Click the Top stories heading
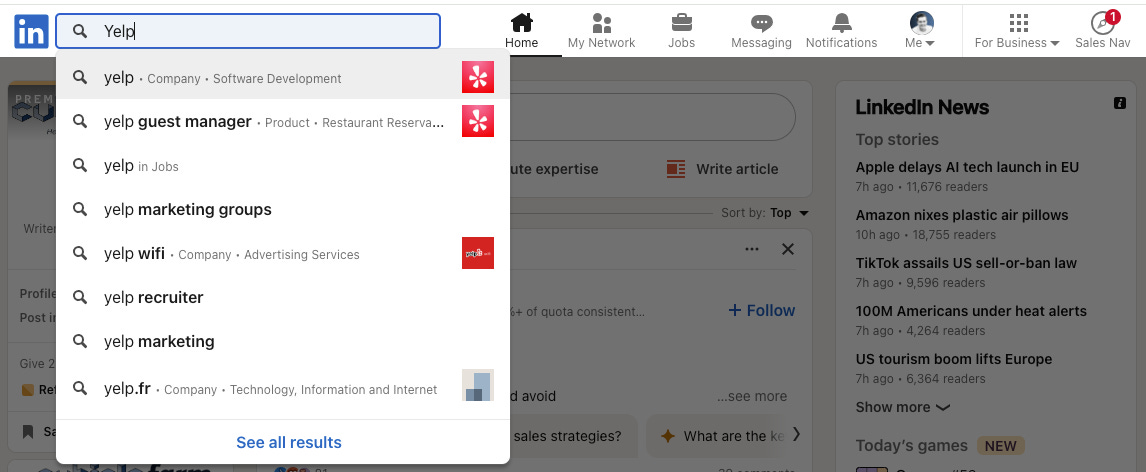 (898, 140)
